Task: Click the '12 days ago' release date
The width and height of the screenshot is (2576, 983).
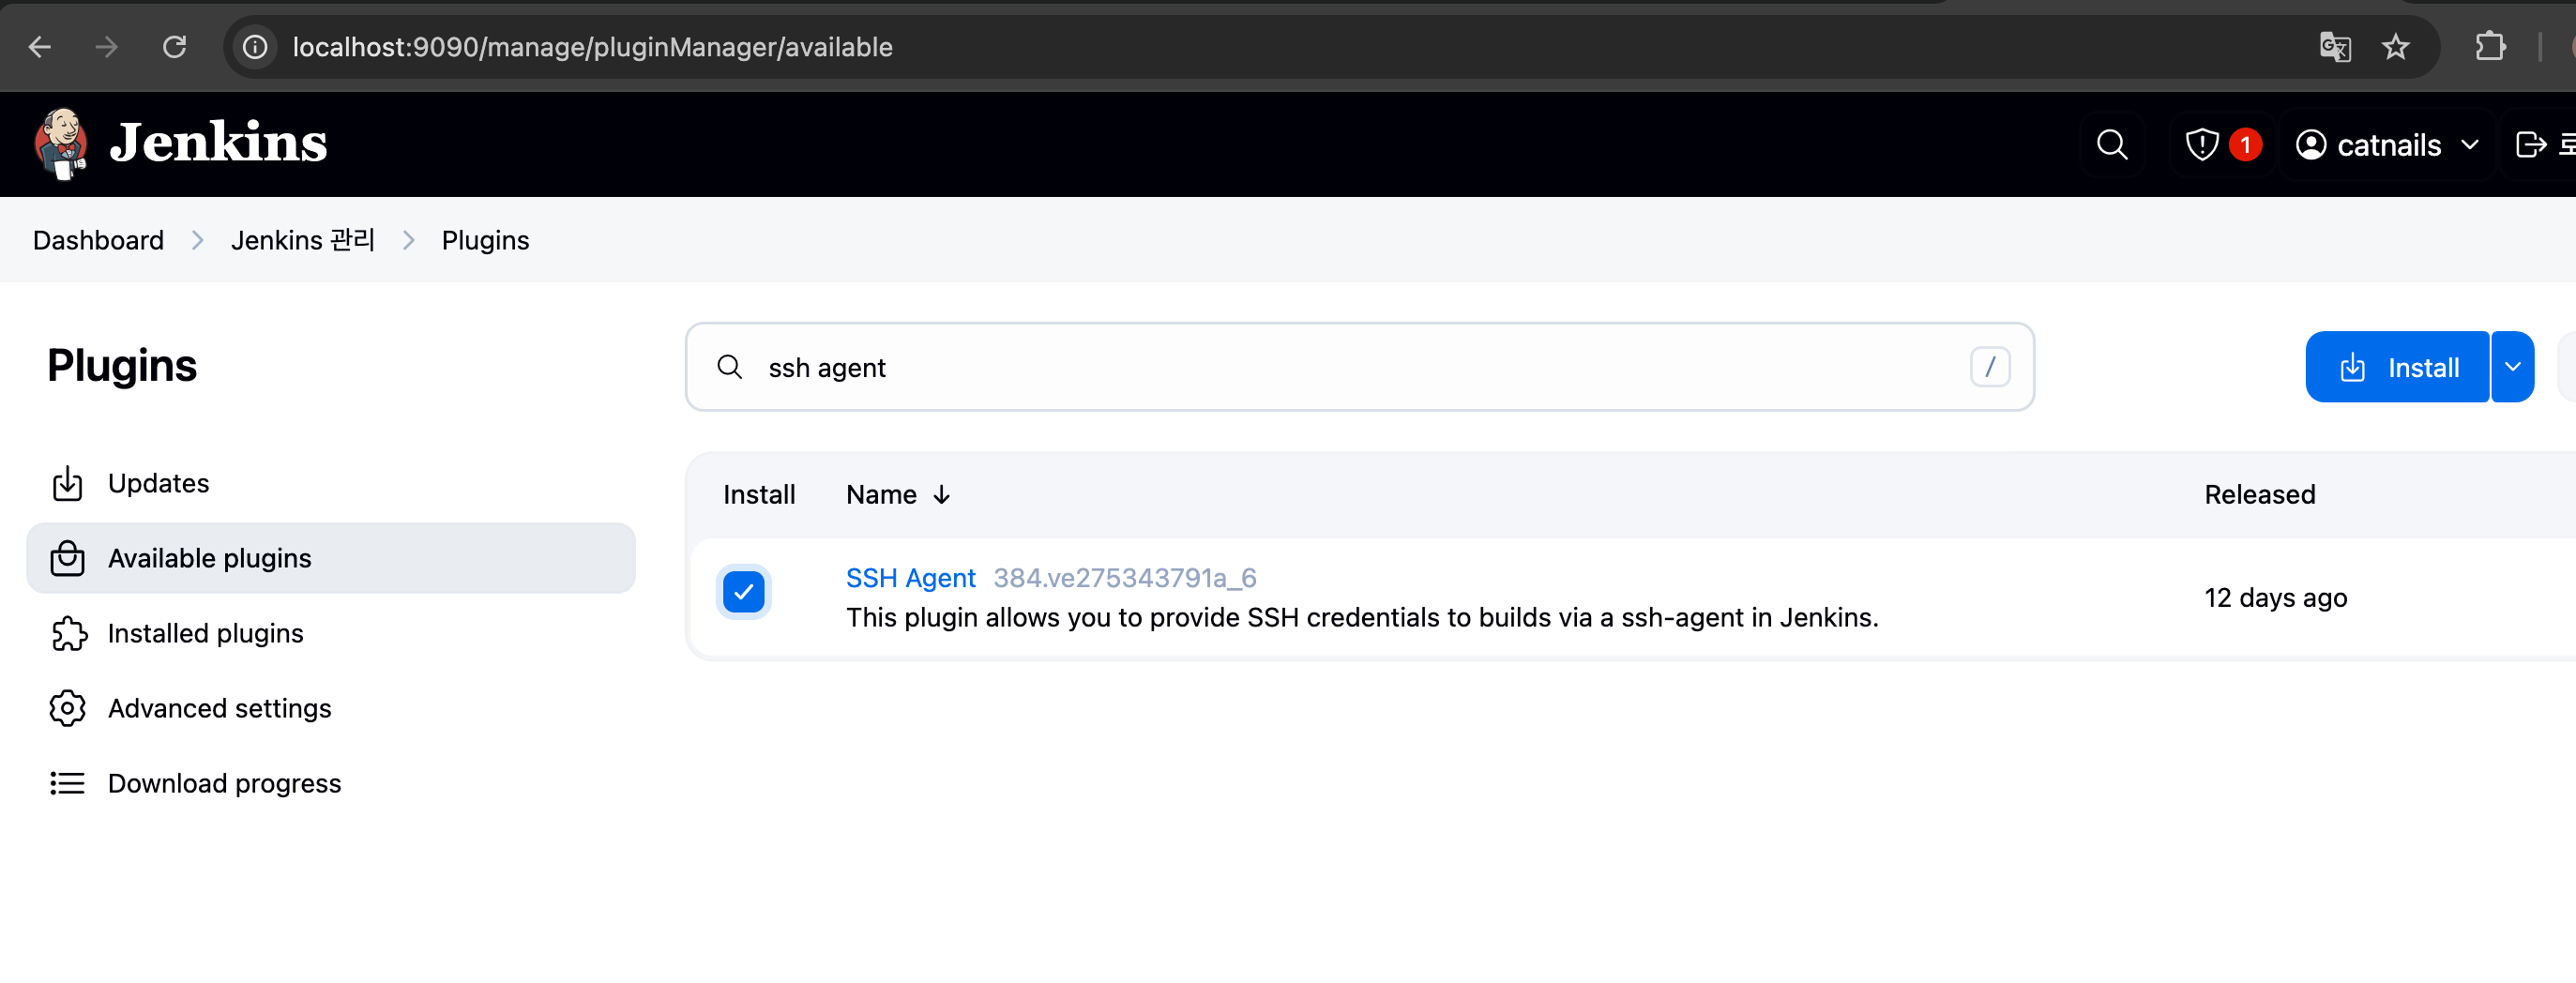Action: 2276,598
